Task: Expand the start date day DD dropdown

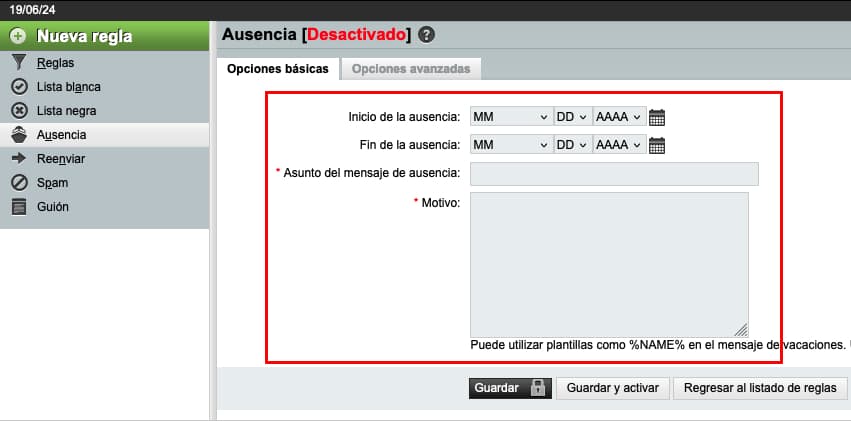Action: click(x=571, y=117)
